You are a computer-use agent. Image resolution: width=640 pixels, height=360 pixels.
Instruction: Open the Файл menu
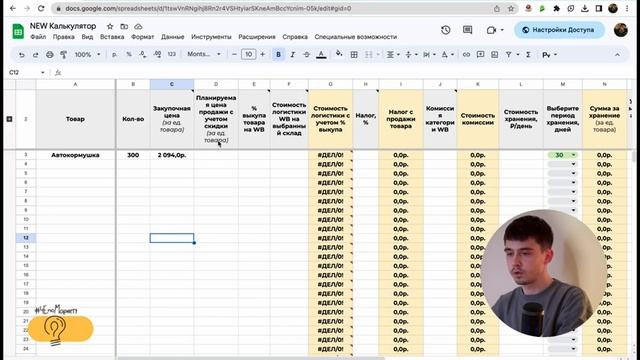coord(38,37)
